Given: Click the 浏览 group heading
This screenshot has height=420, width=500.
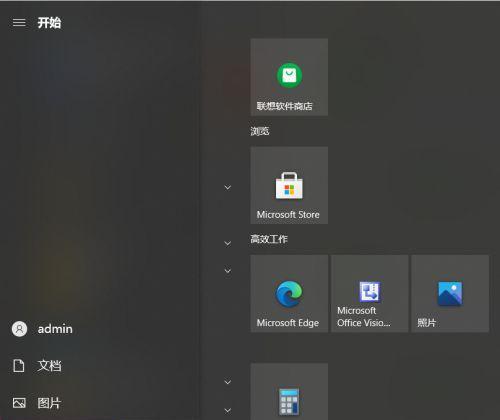Looking at the screenshot, I should point(260,131).
